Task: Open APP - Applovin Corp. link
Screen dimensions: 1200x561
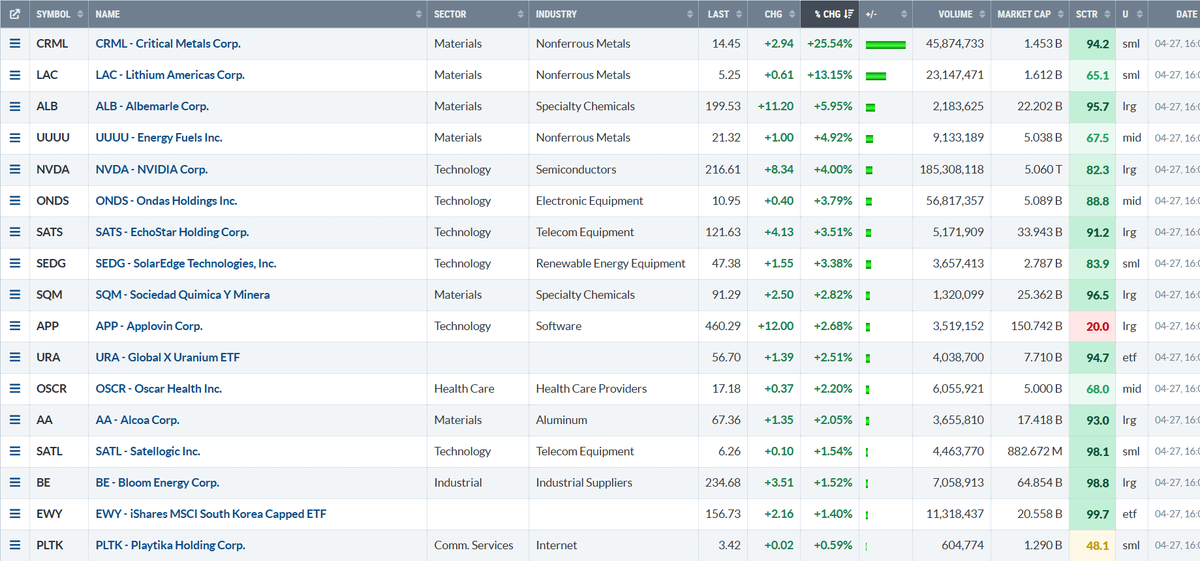Action: click(149, 326)
